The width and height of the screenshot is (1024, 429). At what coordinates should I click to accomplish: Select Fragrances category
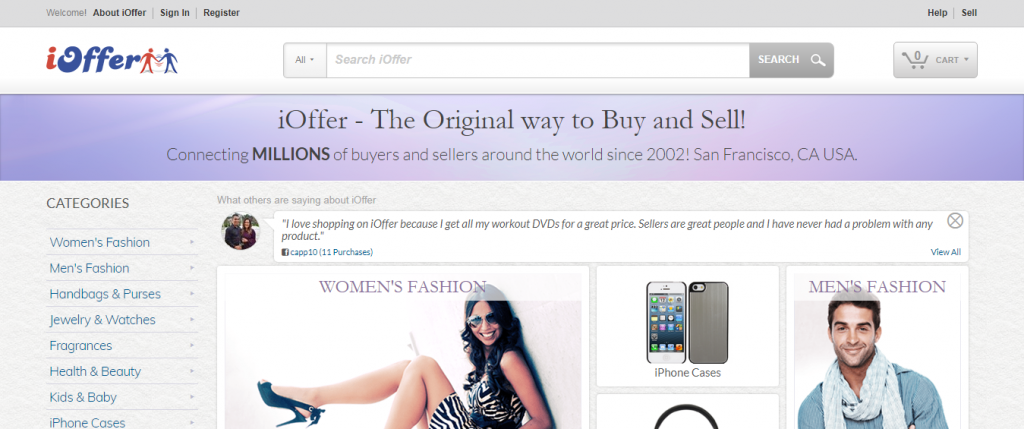(81, 345)
